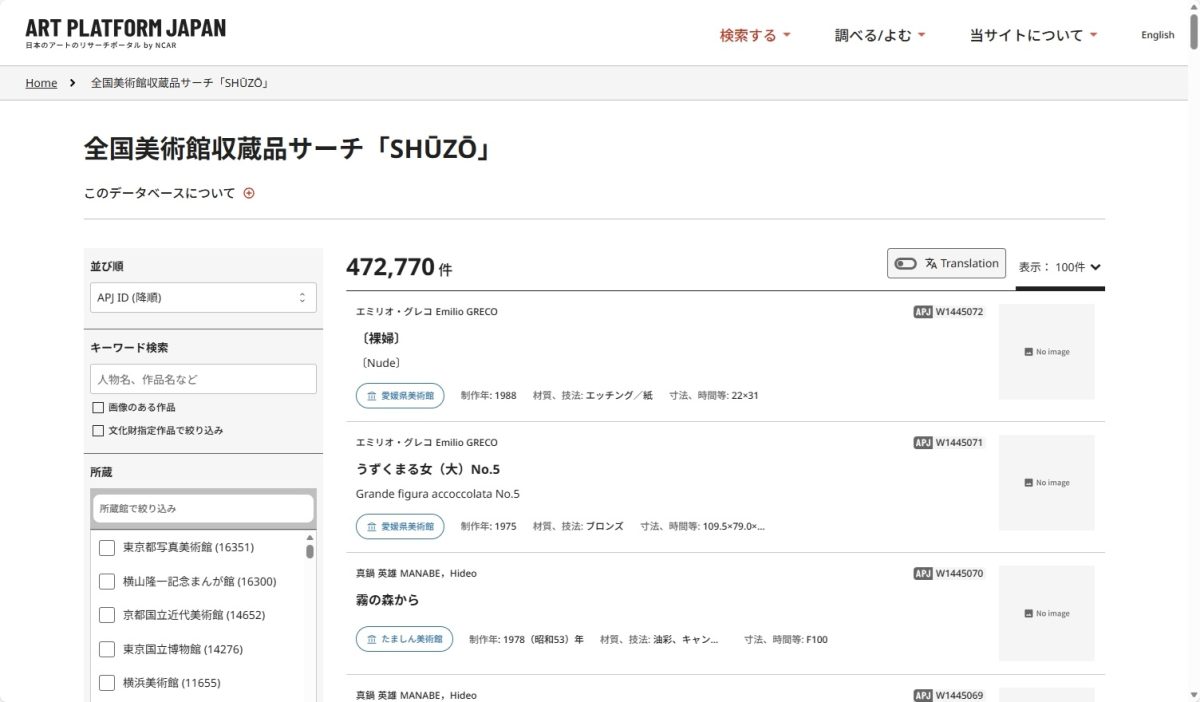Check the 文化財指定作品で絞り込み checkbox
The width and height of the screenshot is (1200, 702).
pos(98,431)
